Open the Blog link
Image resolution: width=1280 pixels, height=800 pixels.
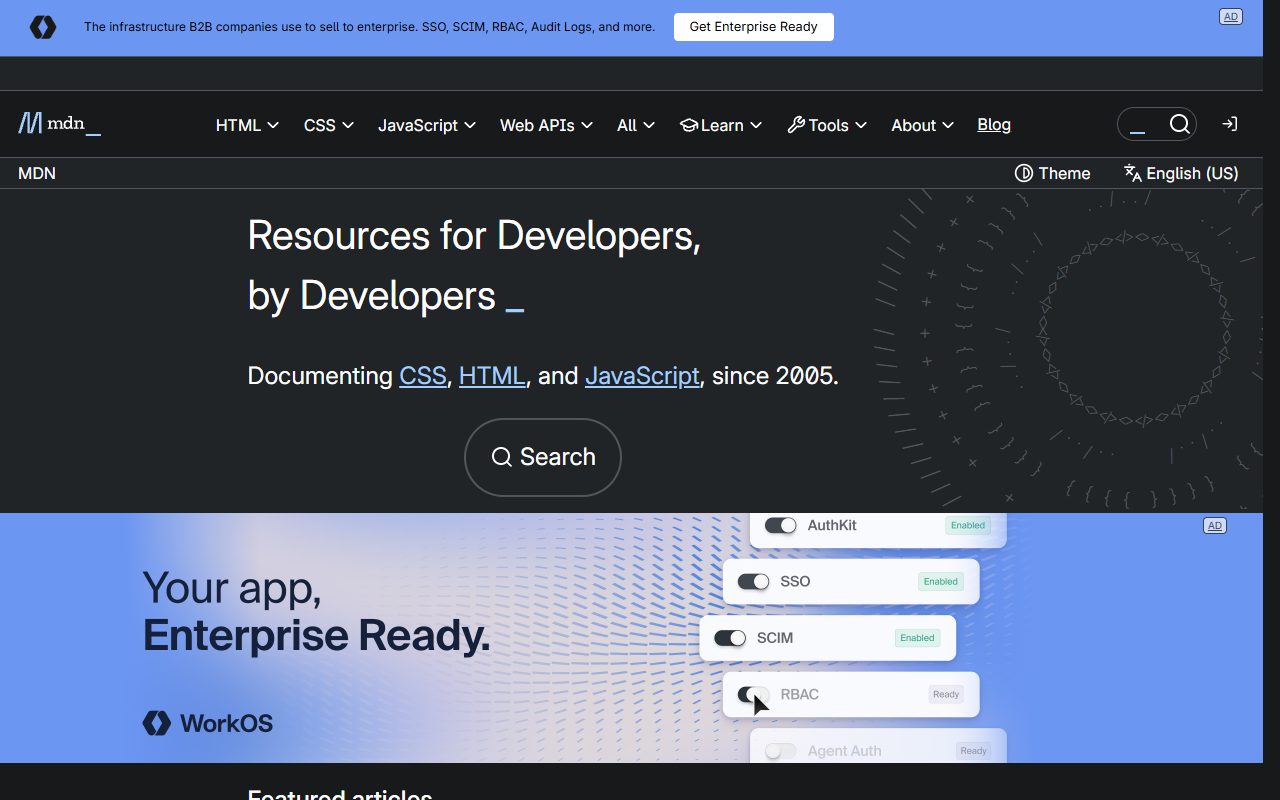(x=994, y=124)
